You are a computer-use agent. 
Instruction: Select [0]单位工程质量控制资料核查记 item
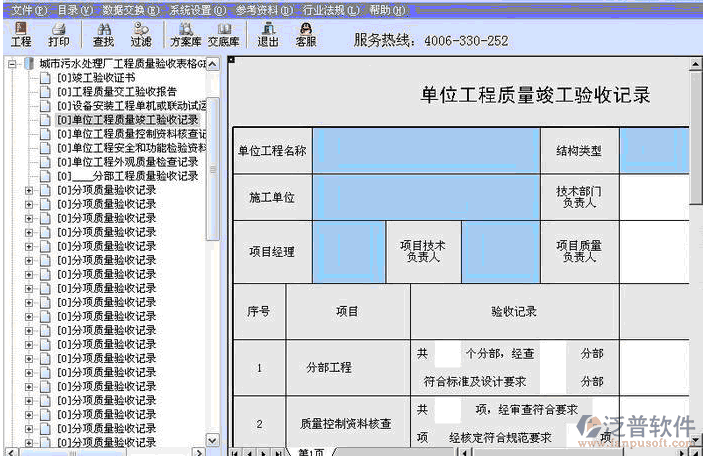[131, 134]
